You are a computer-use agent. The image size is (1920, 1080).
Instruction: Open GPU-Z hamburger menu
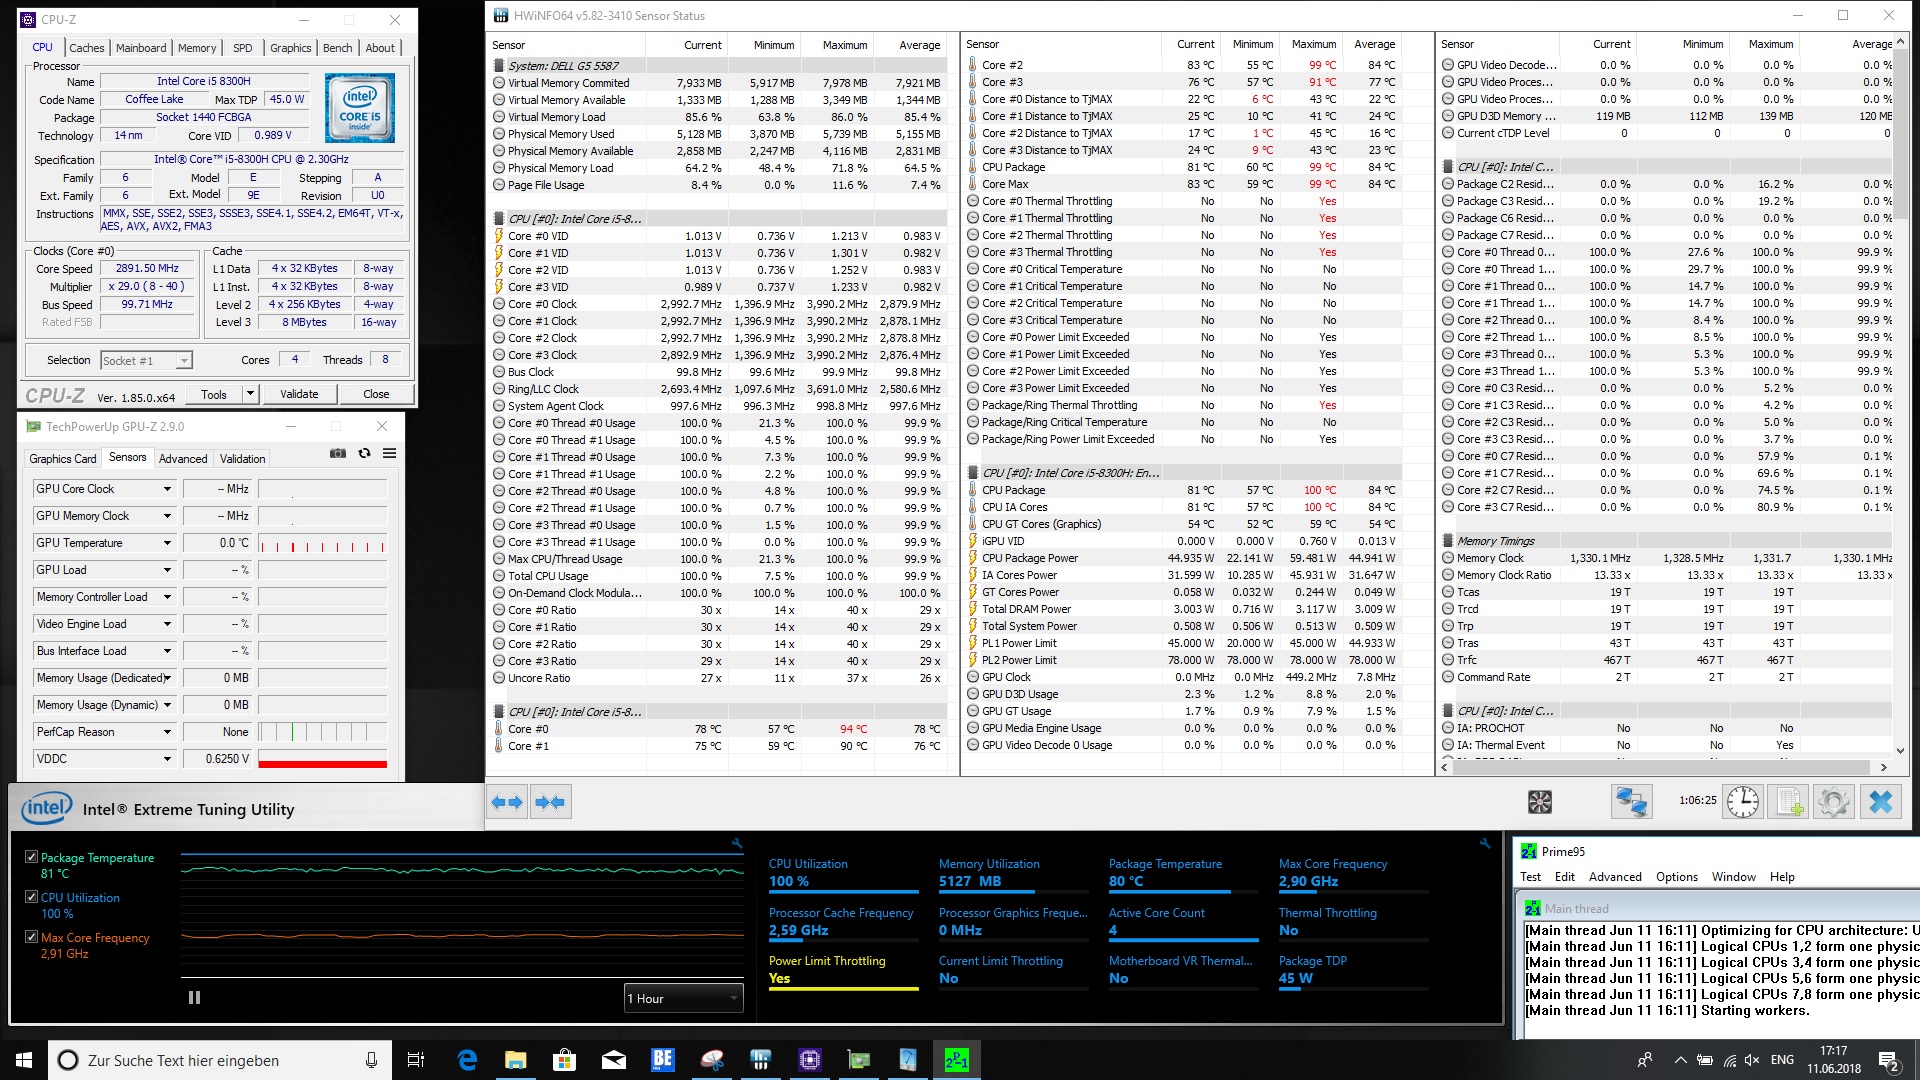pos(390,453)
